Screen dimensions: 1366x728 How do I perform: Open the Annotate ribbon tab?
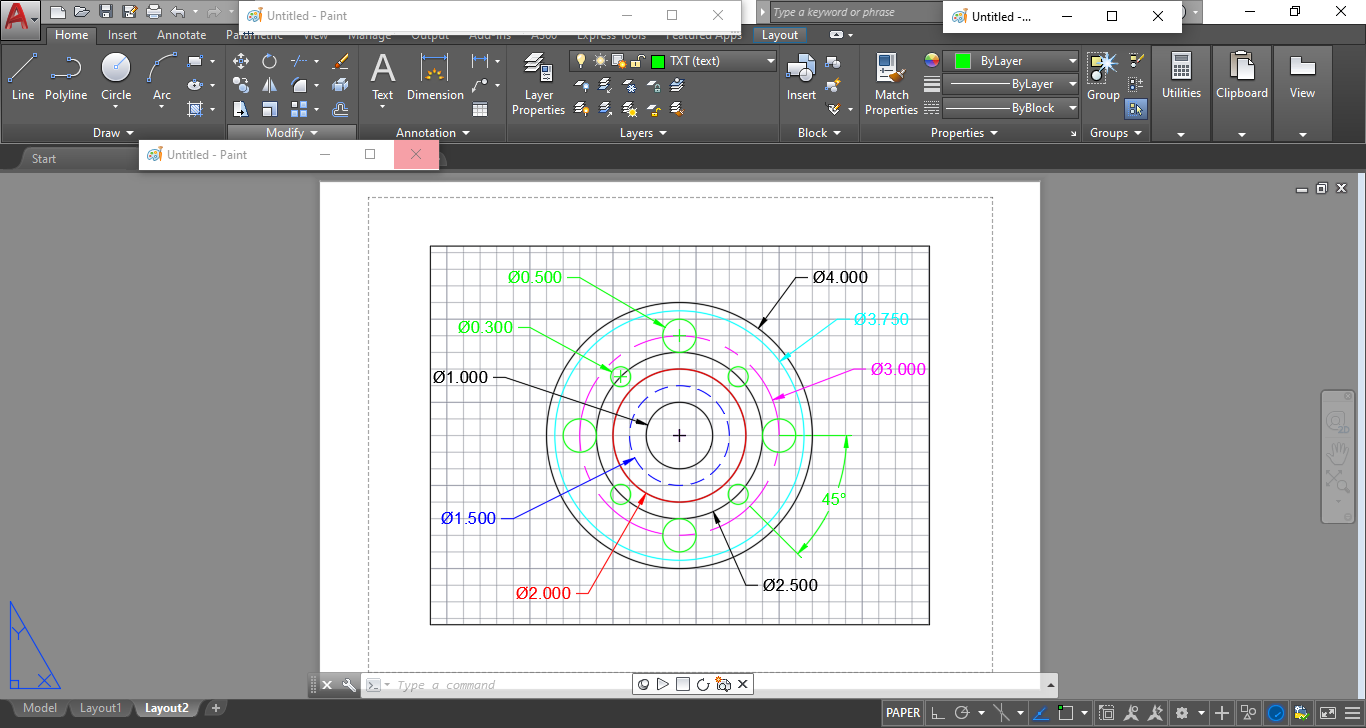coord(181,35)
